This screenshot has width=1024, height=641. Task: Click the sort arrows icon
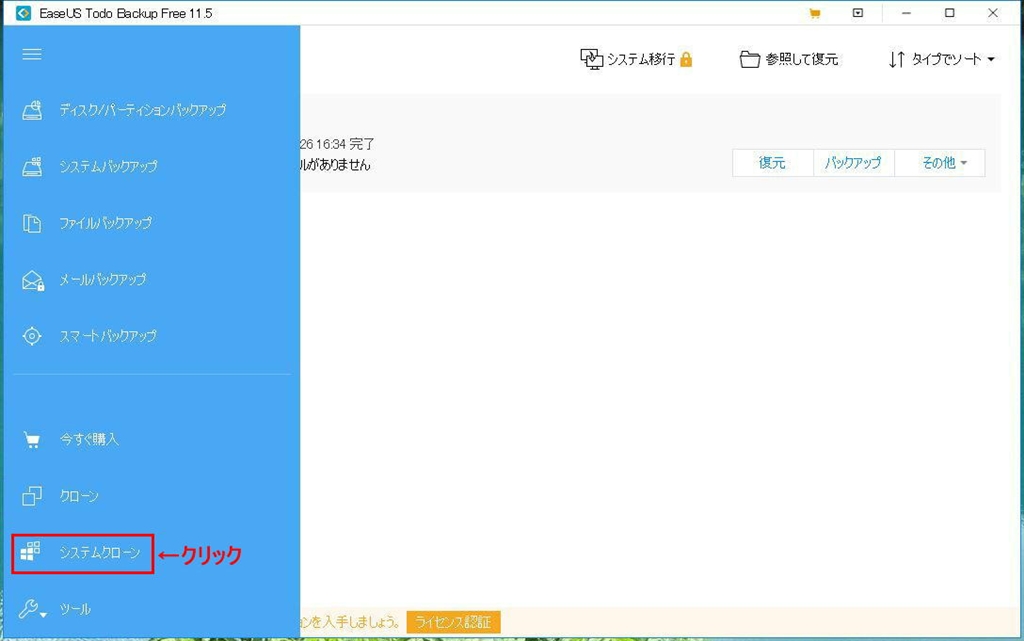[x=897, y=59]
